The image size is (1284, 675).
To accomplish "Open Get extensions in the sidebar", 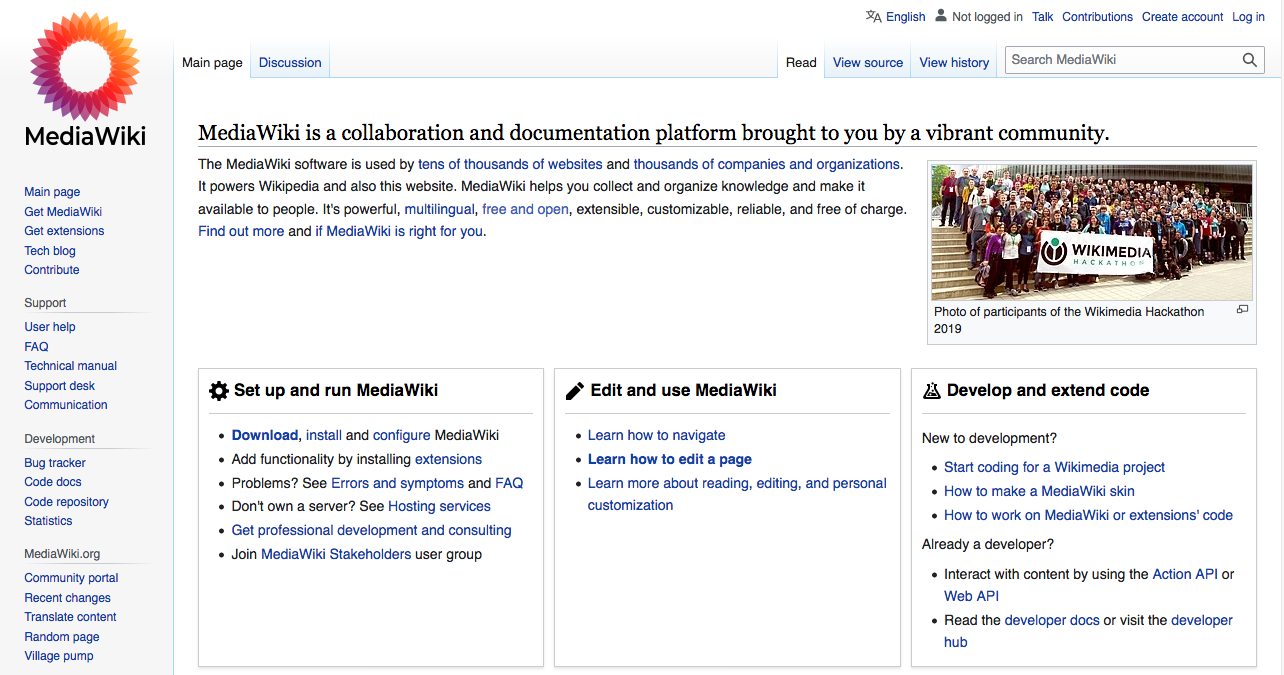I will [x=64, y=231].
